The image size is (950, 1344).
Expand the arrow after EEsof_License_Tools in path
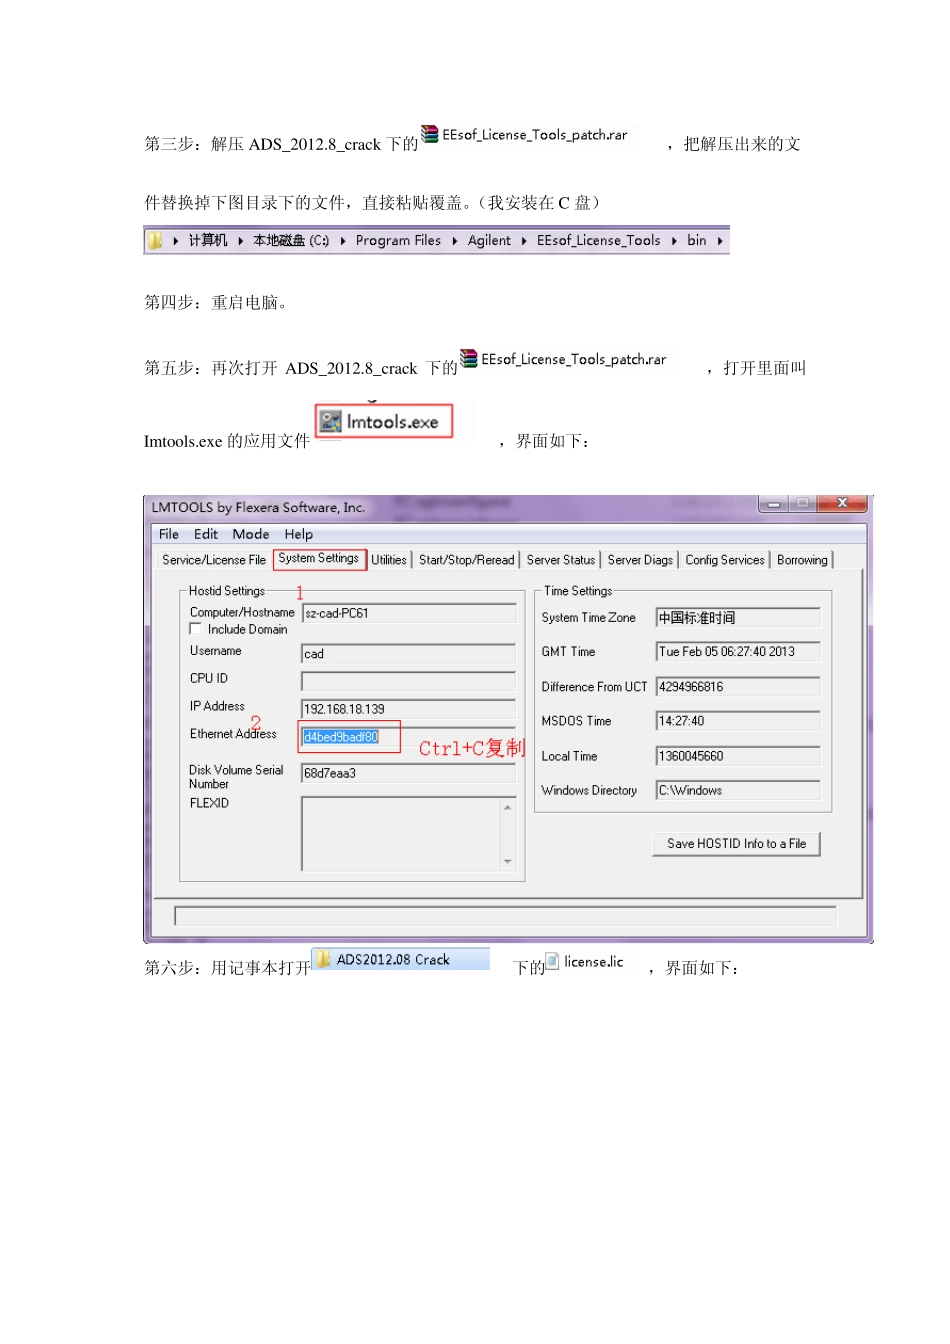click(x=674, y=241)
